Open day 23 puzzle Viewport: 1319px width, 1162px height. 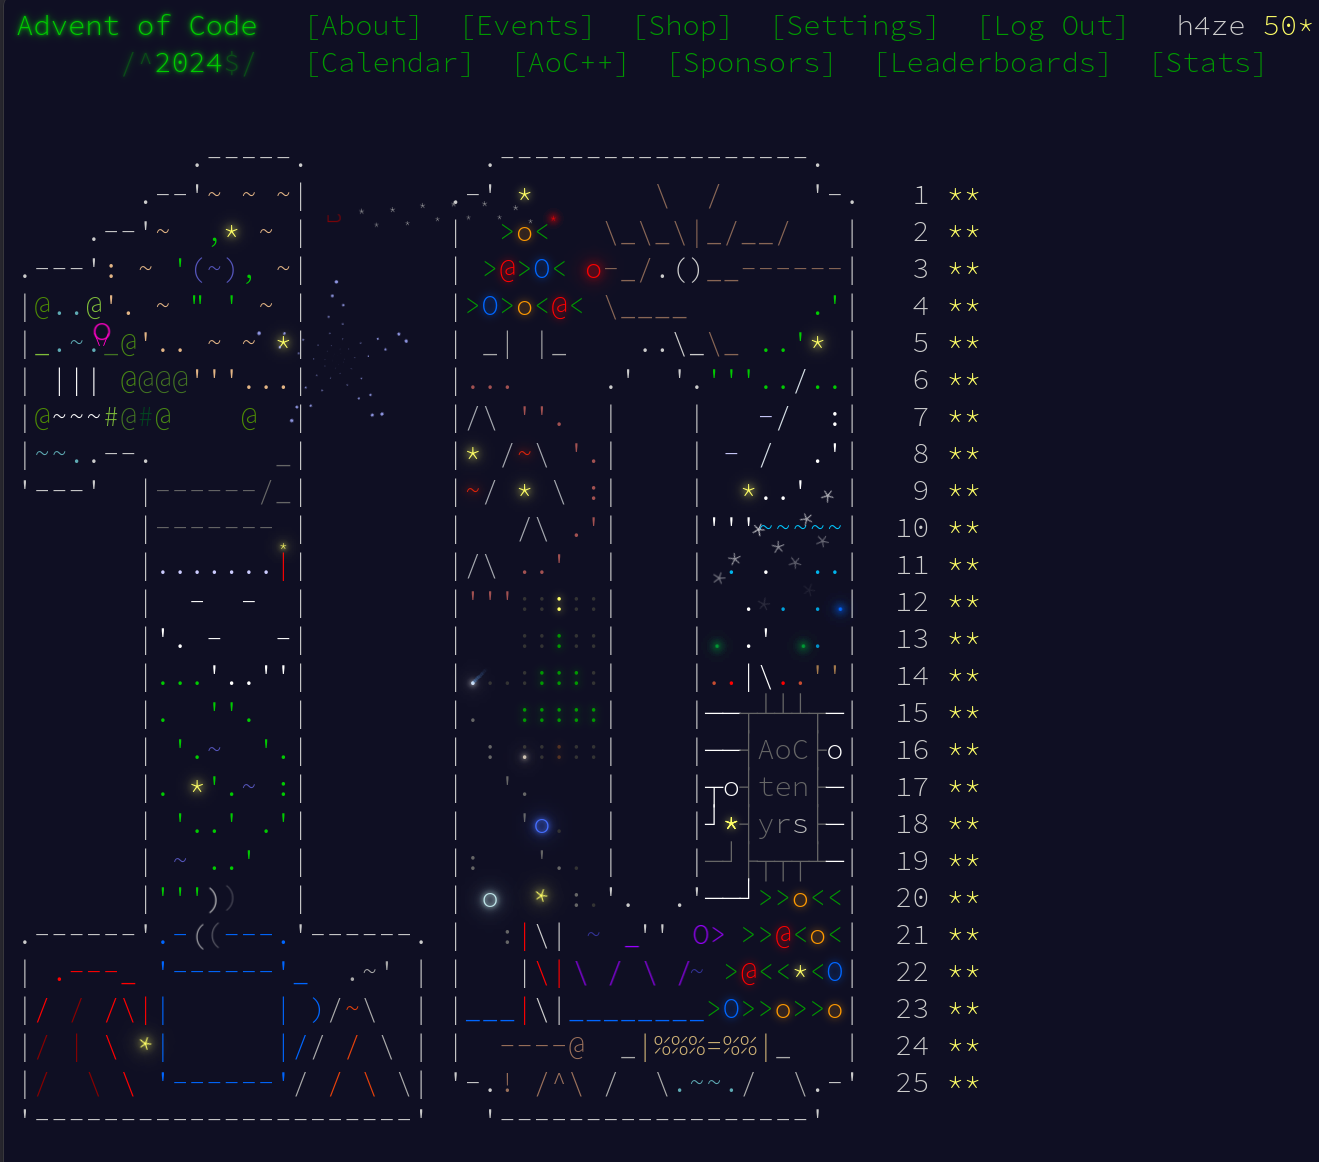tap(913, 1009)
